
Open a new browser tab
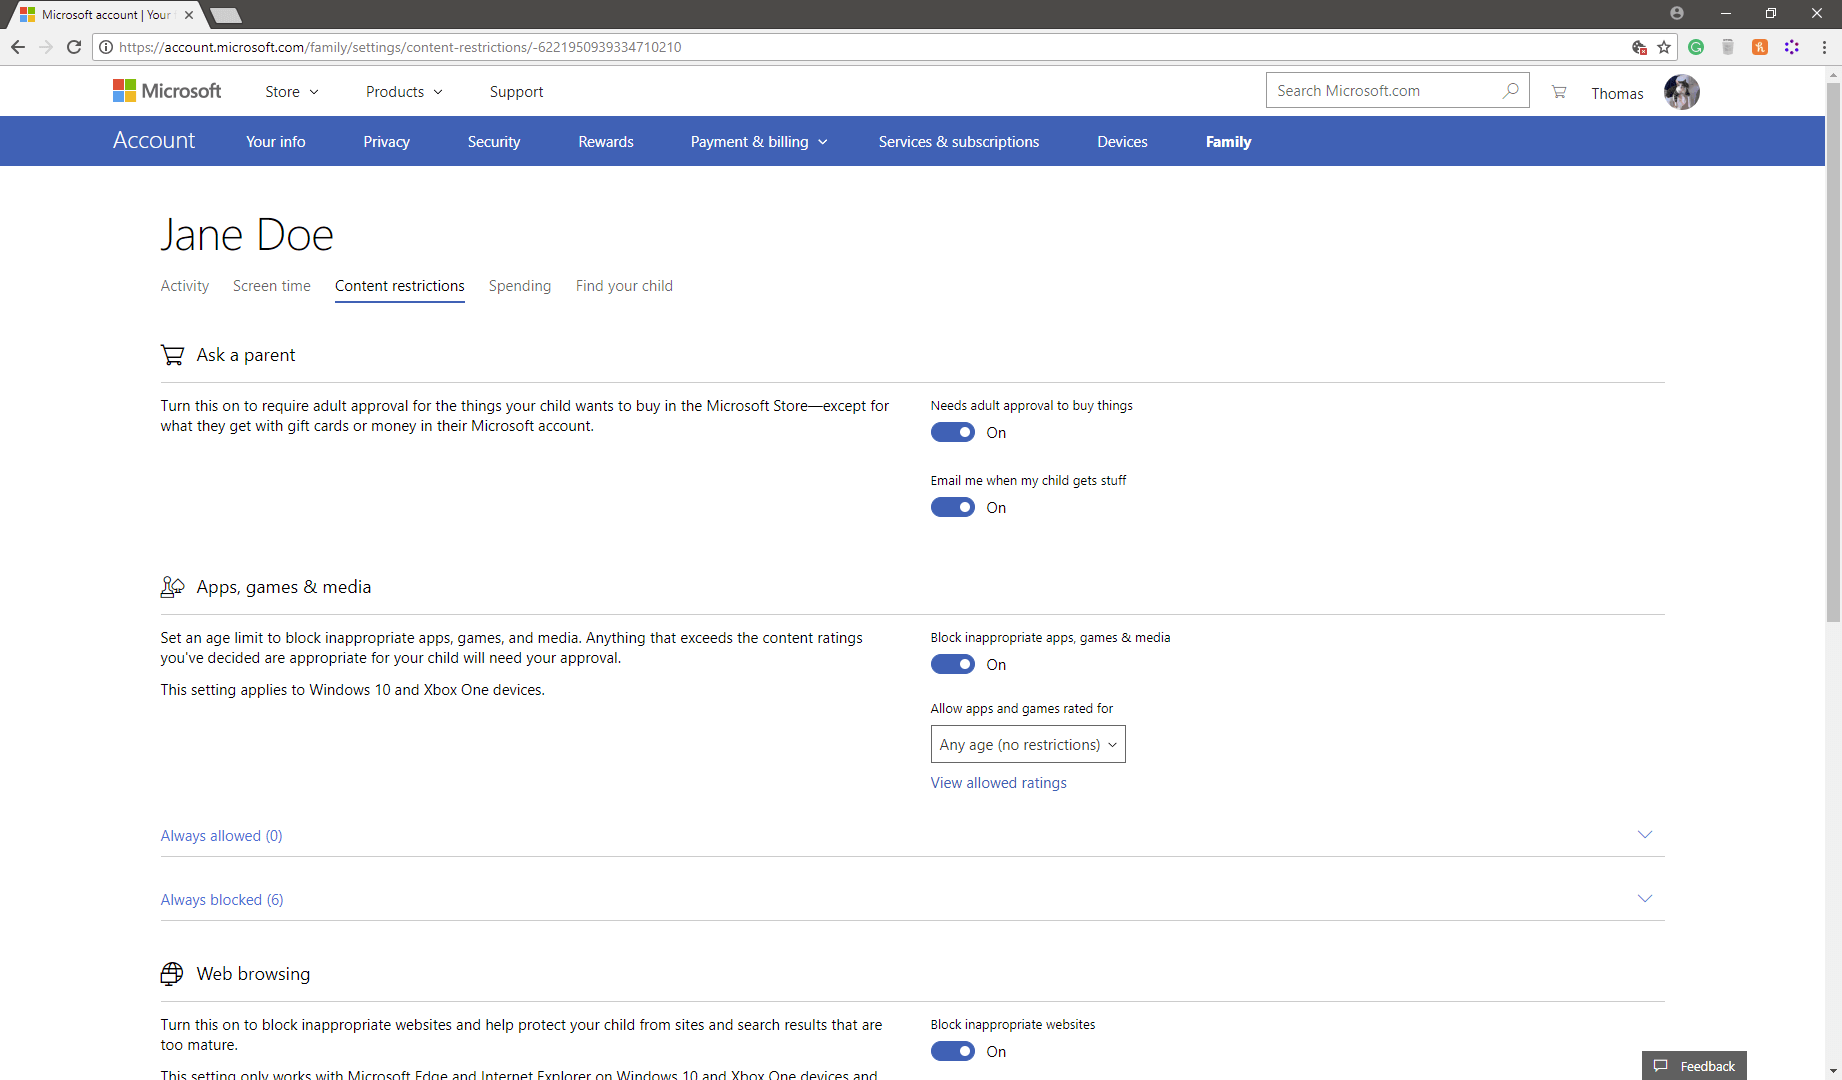tap(226, 15)
